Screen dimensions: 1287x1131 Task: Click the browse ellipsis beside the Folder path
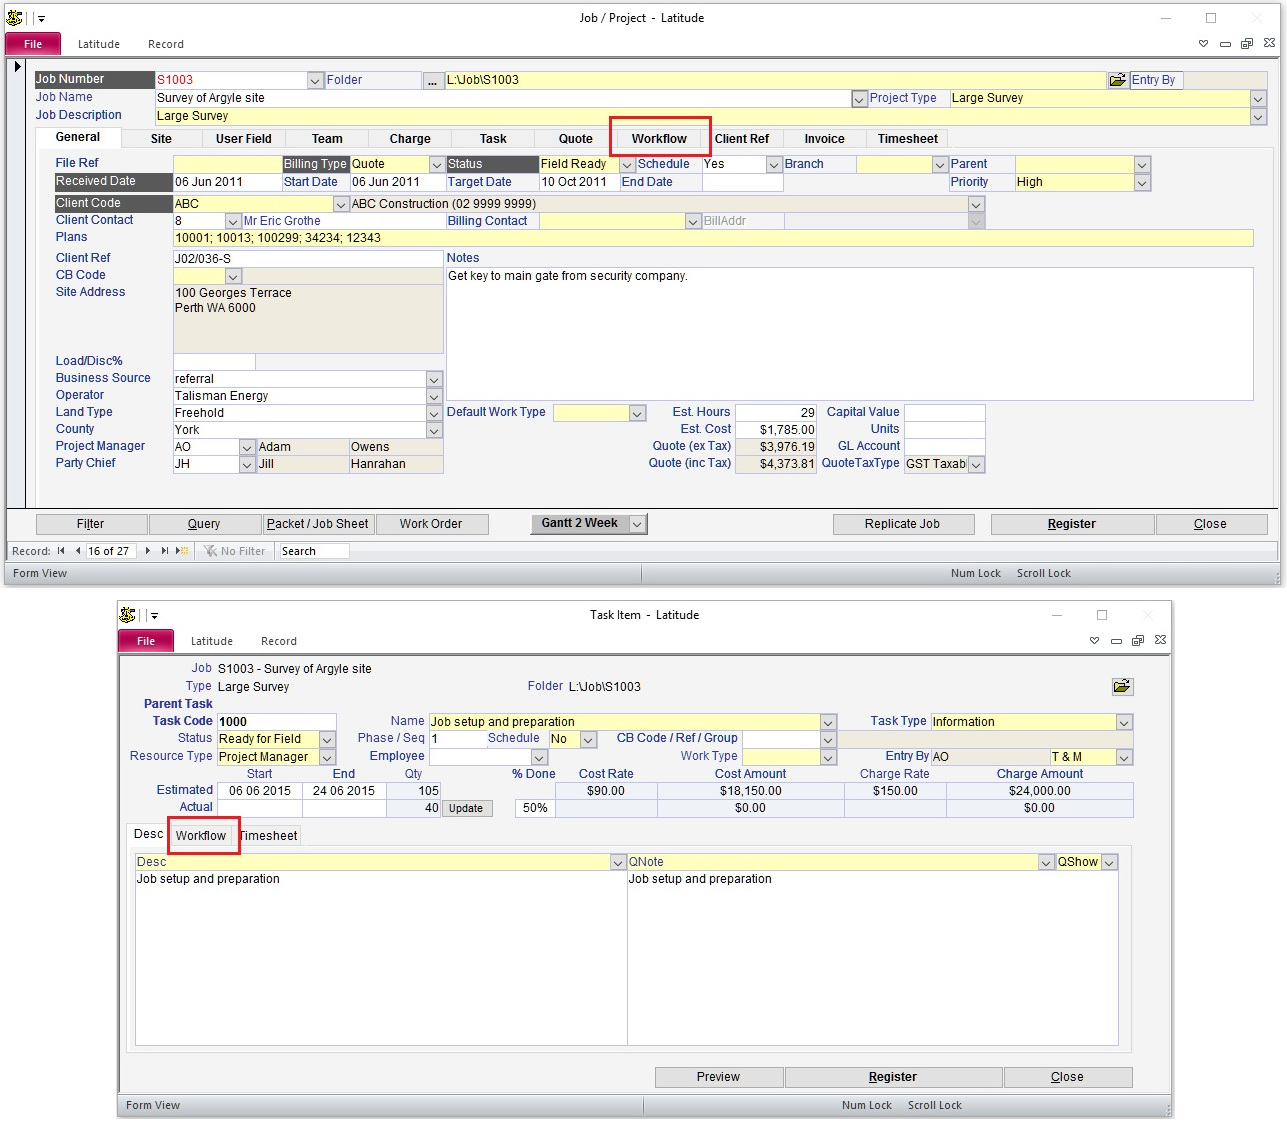[432, 80]
